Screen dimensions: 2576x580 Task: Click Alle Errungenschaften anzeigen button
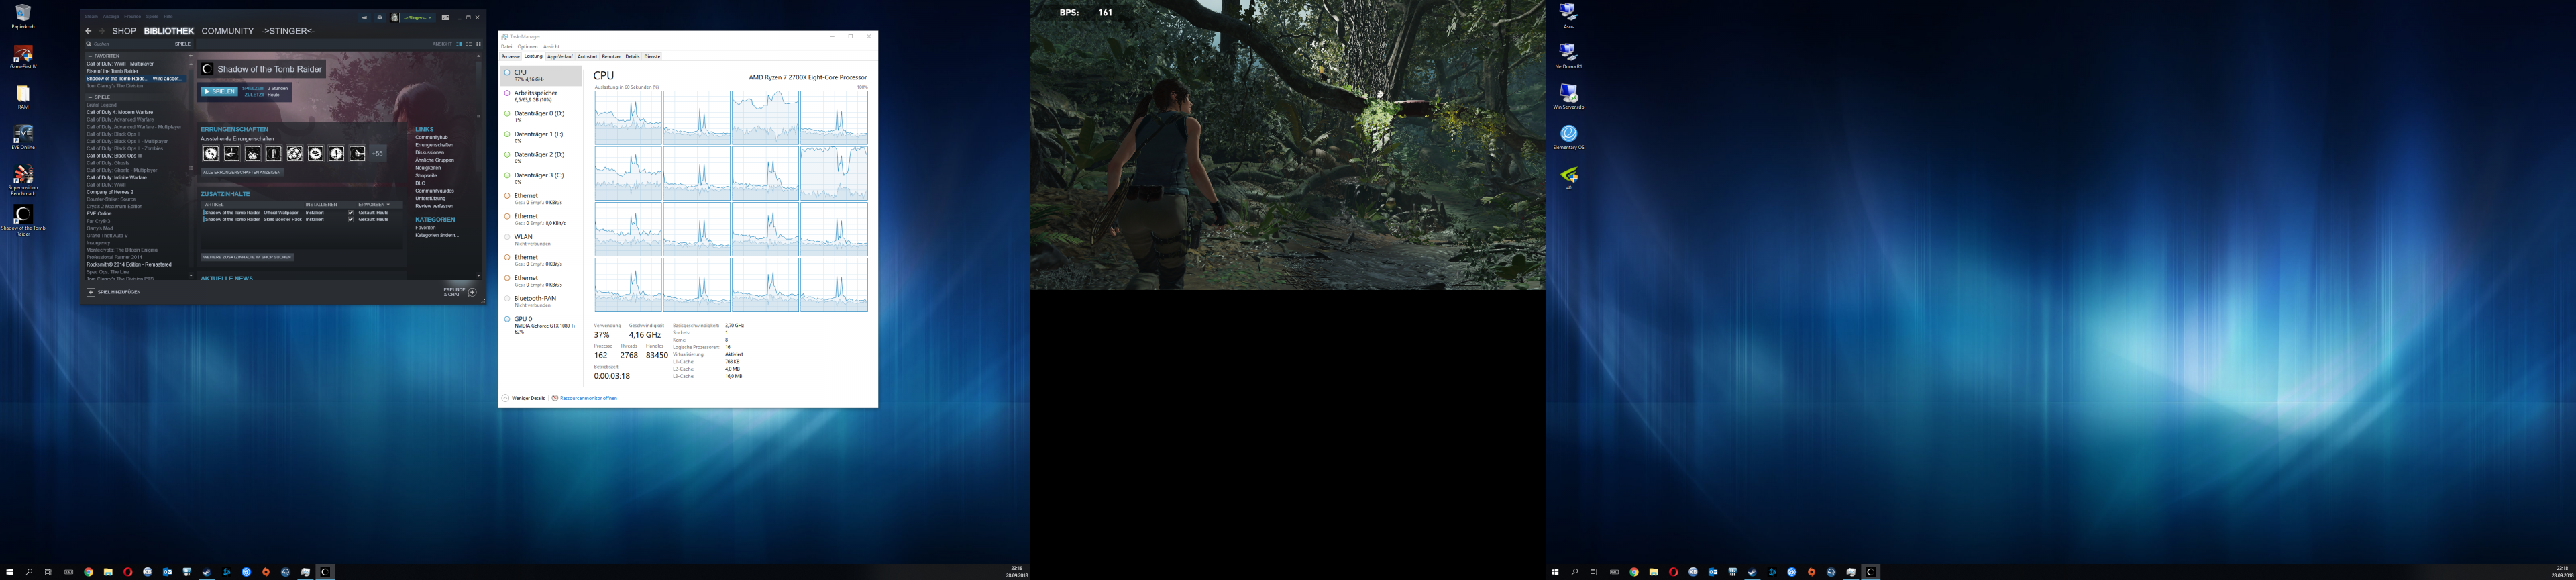243,172
